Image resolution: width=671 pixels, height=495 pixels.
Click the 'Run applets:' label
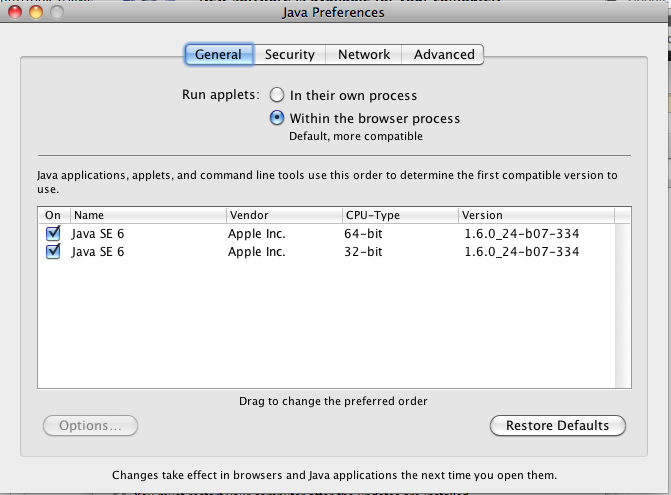pos(221,95)
